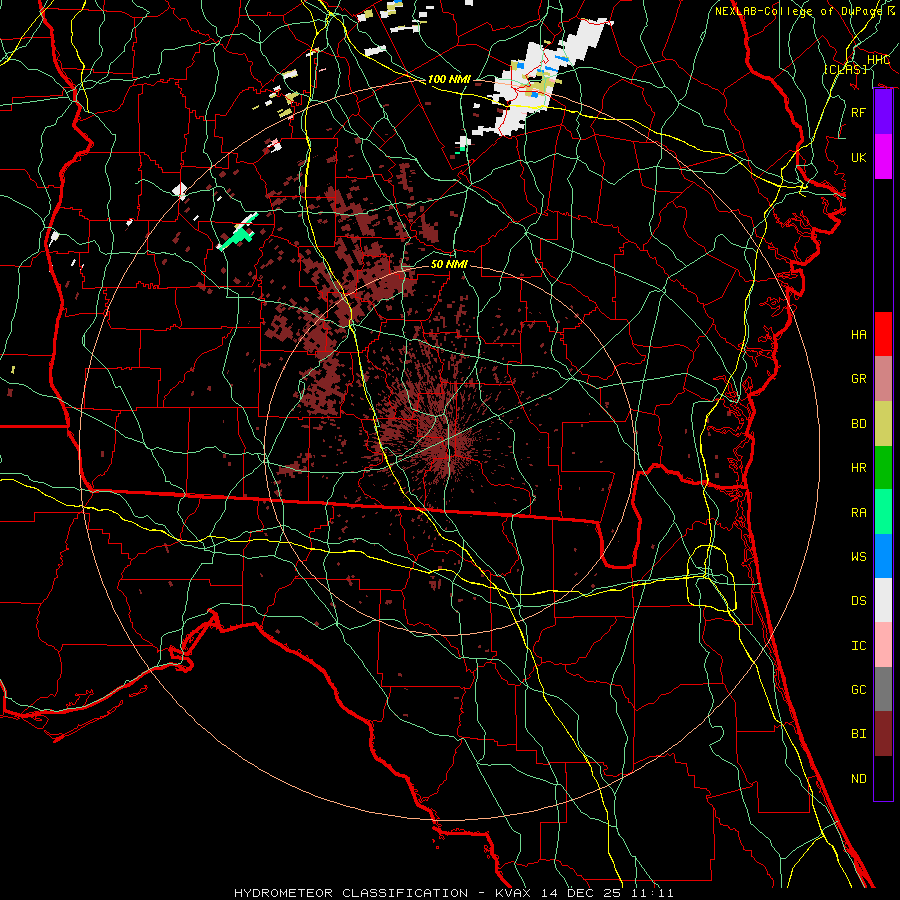Click the RF purple legend swatch
This screenshot has width=900, height=900.
[883, 112]
